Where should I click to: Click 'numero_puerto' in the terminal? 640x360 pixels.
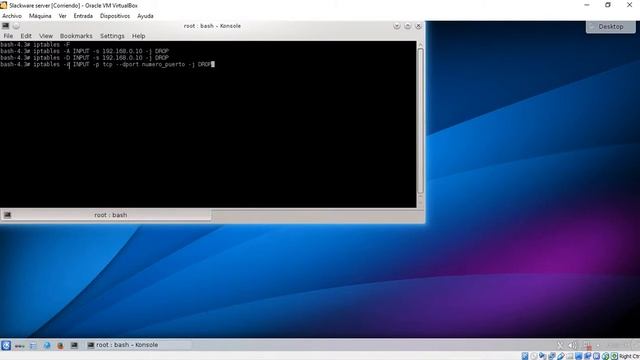coord(163,64)
